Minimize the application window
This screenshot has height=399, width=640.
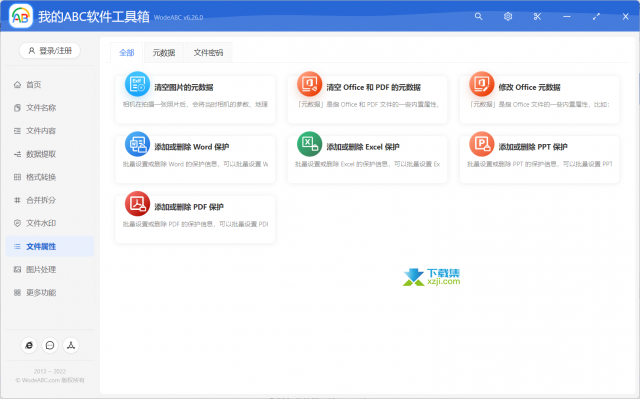(567, 16)
